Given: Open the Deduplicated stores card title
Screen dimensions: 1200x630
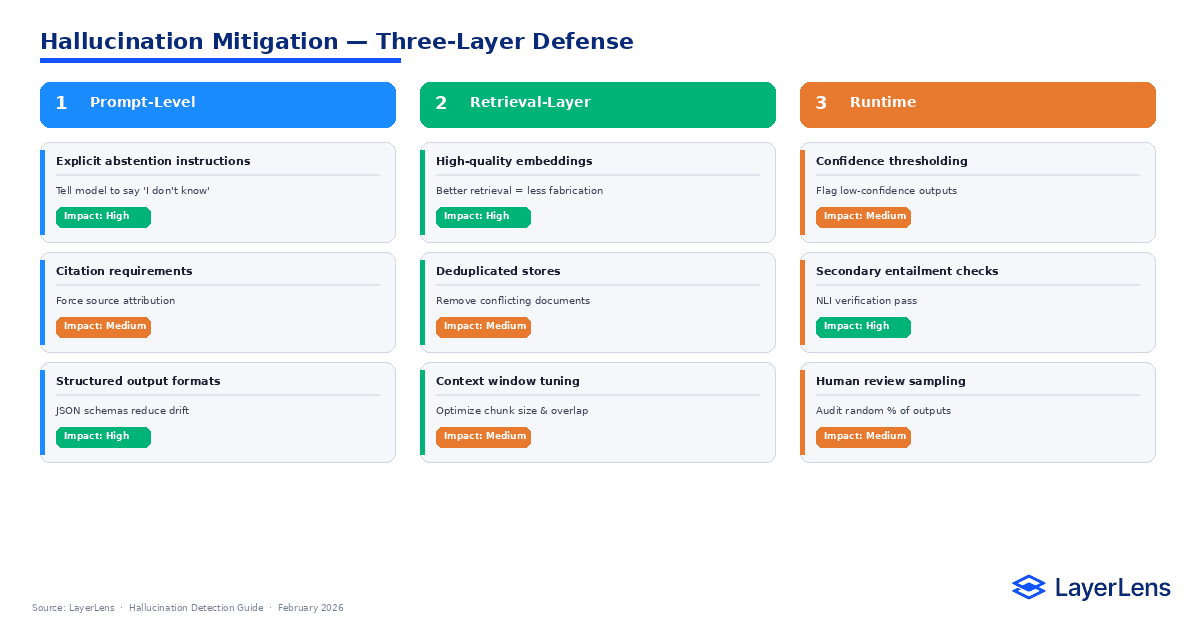Looking at the screenshot, I should [x=498, y=271].
